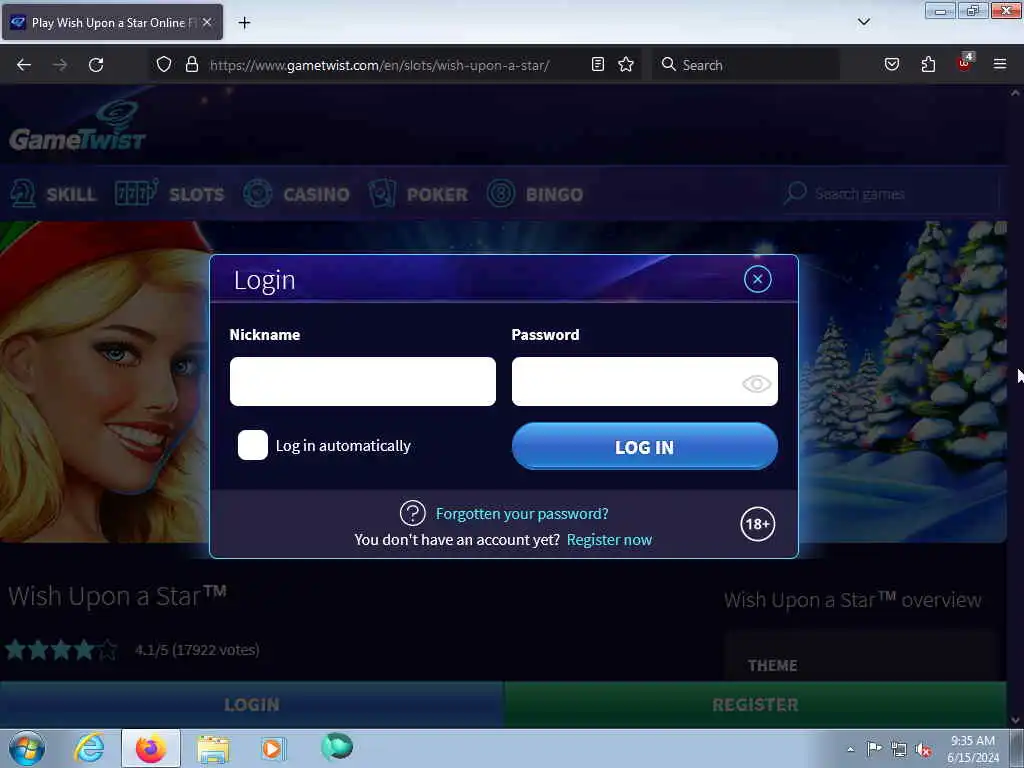This screenshot has height=768, width=1024.
Task: Click the Firefox Search box
Action: (x=745, y=65)
